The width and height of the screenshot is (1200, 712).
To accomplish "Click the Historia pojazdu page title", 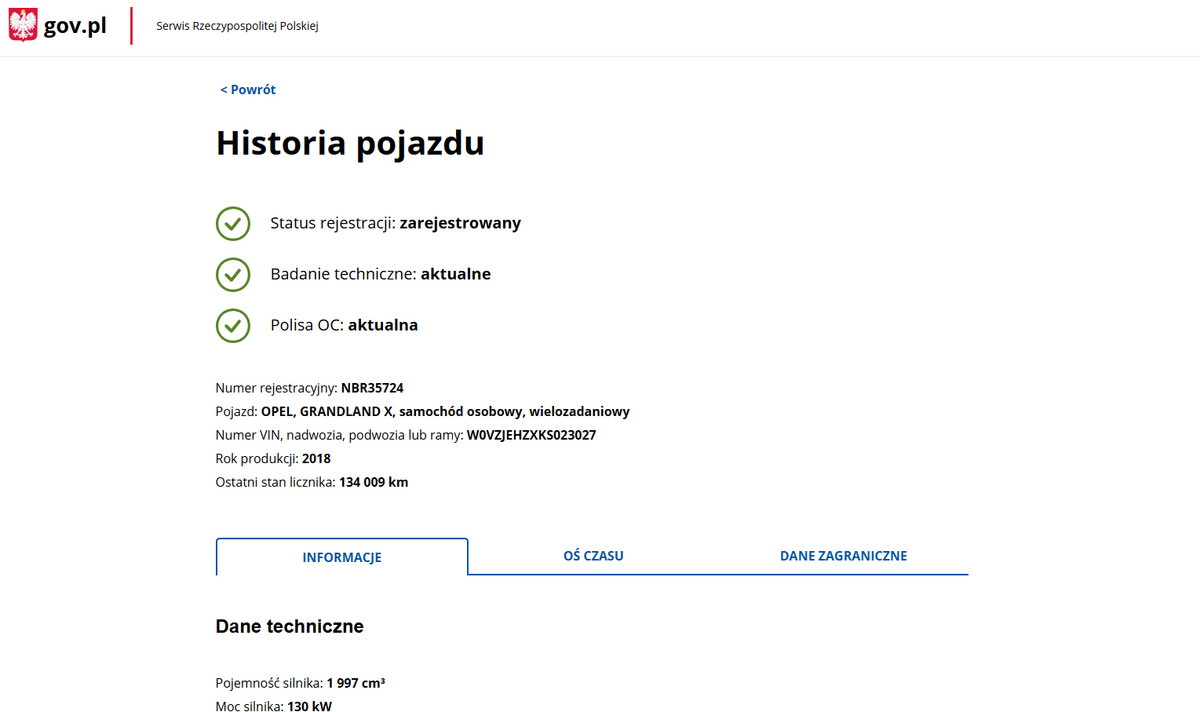I will [350, 142].
